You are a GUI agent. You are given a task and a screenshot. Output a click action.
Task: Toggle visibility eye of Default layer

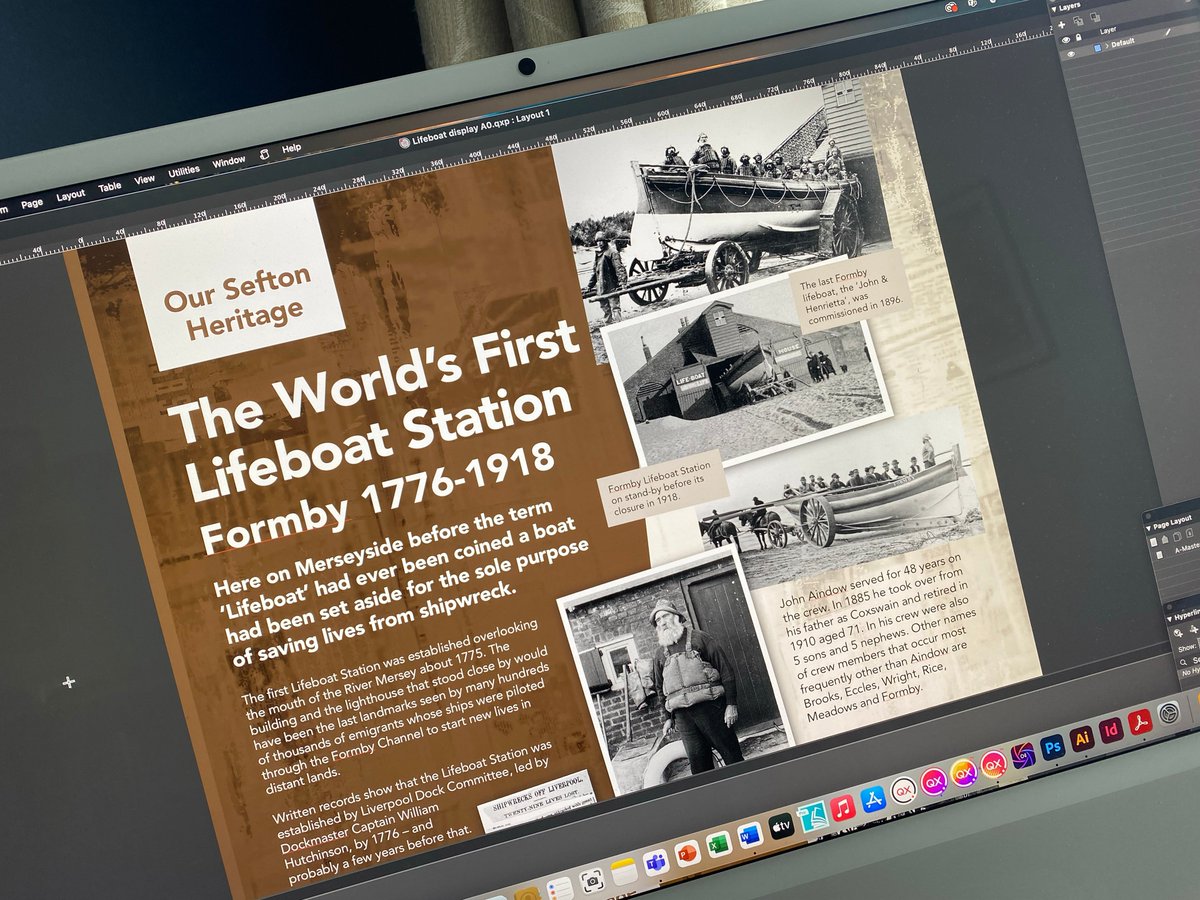pyautogui.click(x=1071, y=54)
